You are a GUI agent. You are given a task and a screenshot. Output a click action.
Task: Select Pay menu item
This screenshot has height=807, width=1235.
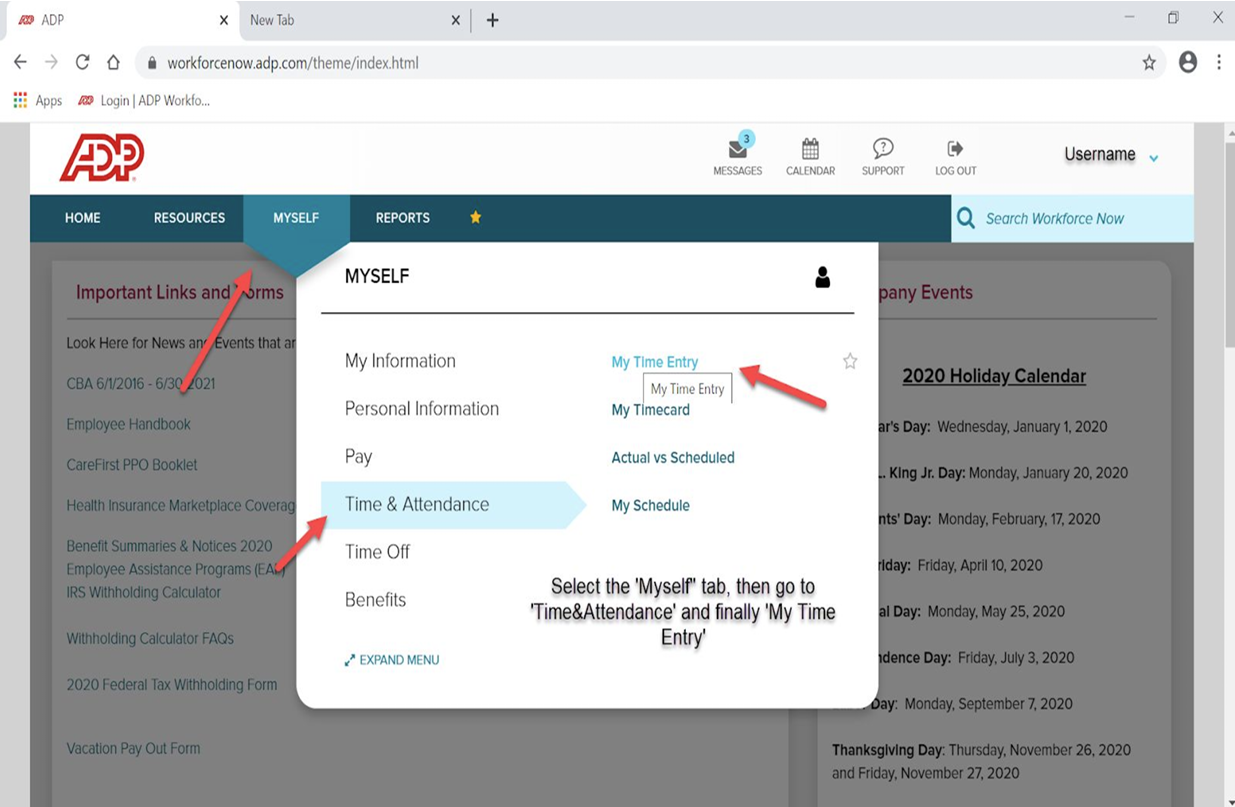[358, 457]
